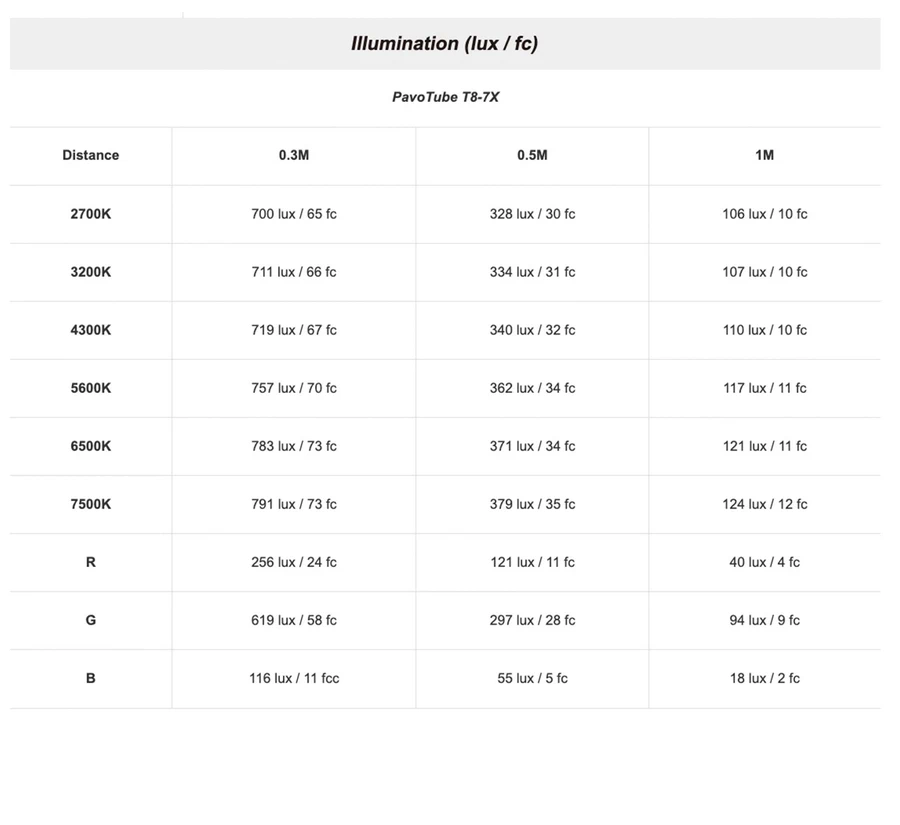Click the B row label

90,678
